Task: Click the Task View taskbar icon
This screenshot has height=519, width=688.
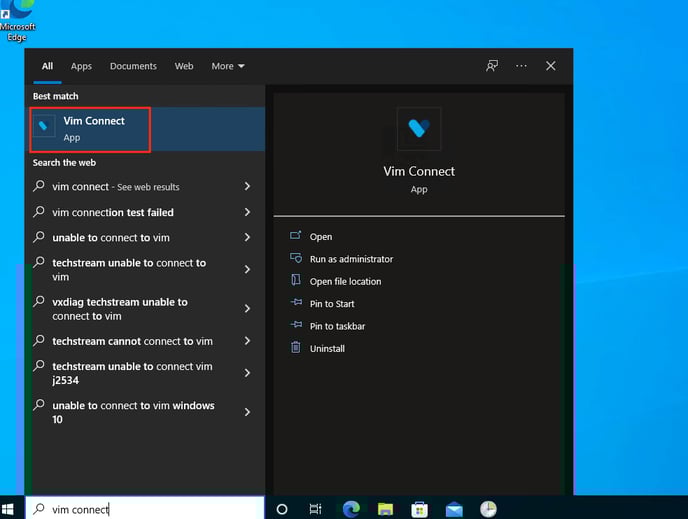Action: (315, 509)
